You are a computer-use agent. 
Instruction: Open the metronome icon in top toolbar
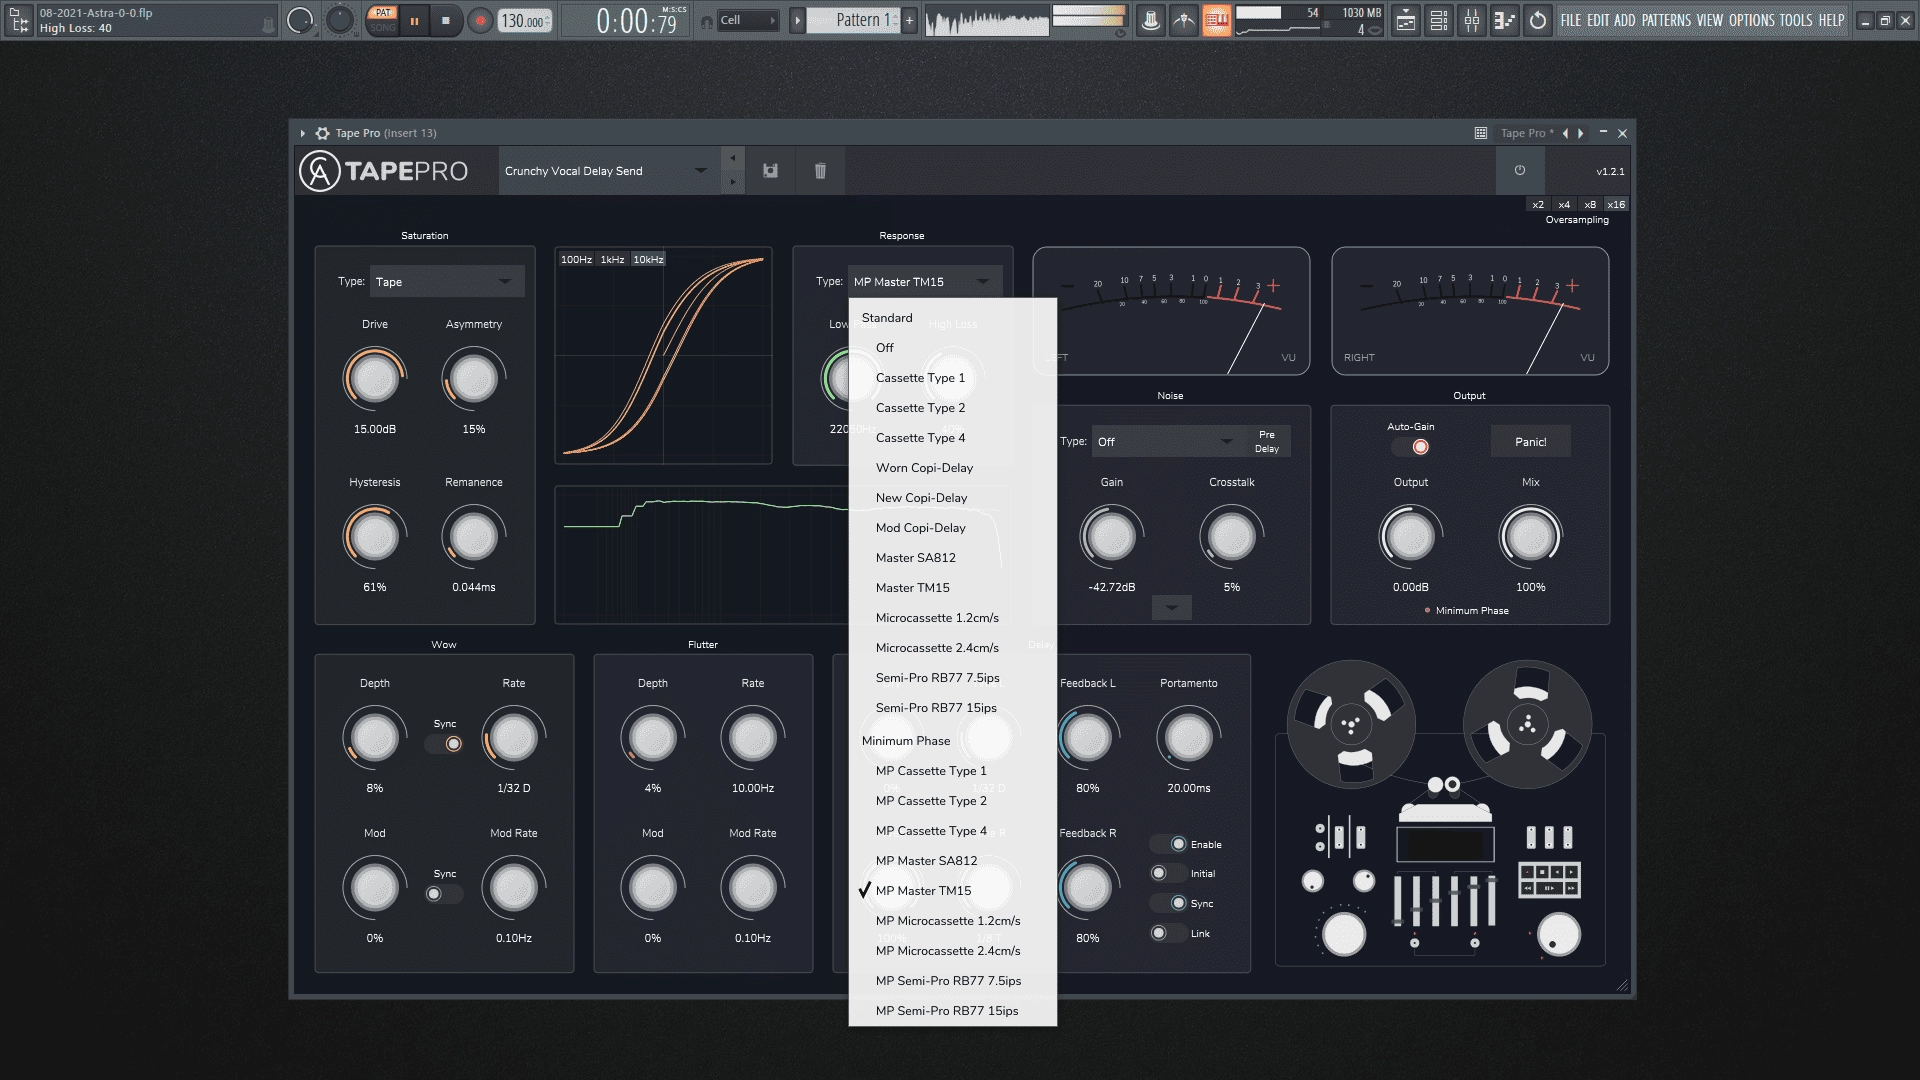1151,20
